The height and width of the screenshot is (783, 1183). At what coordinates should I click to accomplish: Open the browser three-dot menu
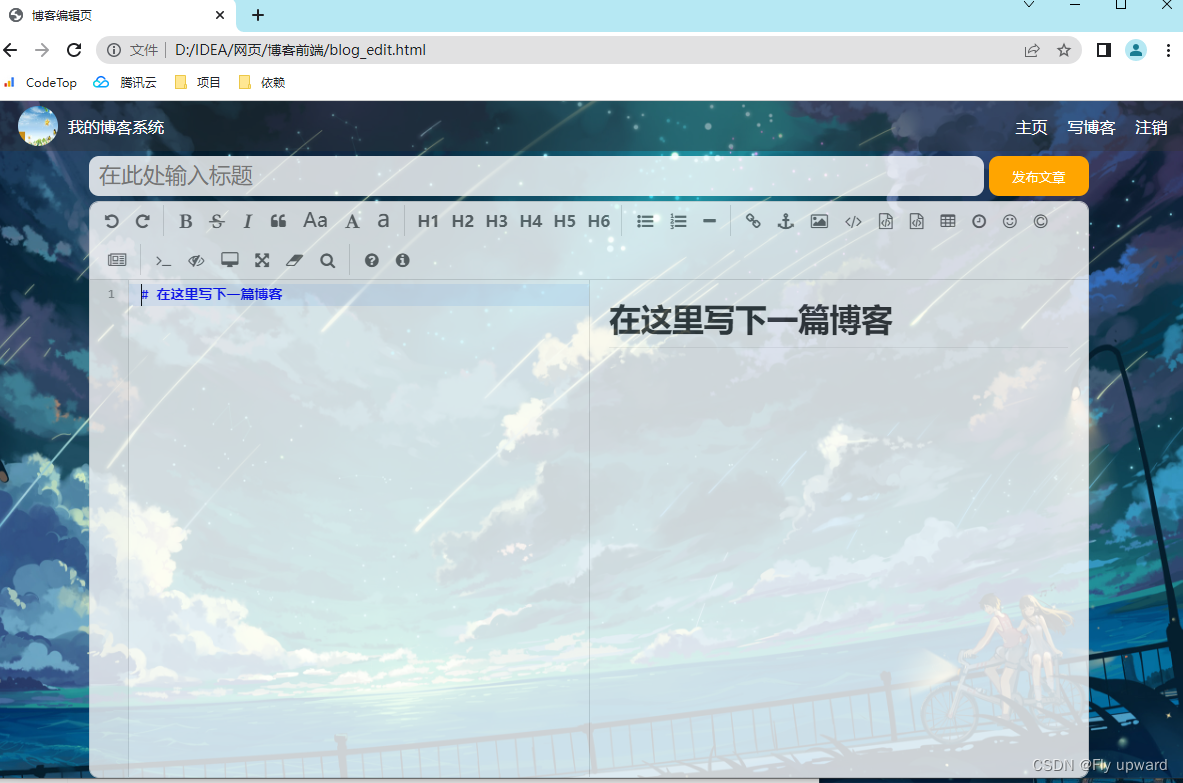click(x=1168, y=51)
